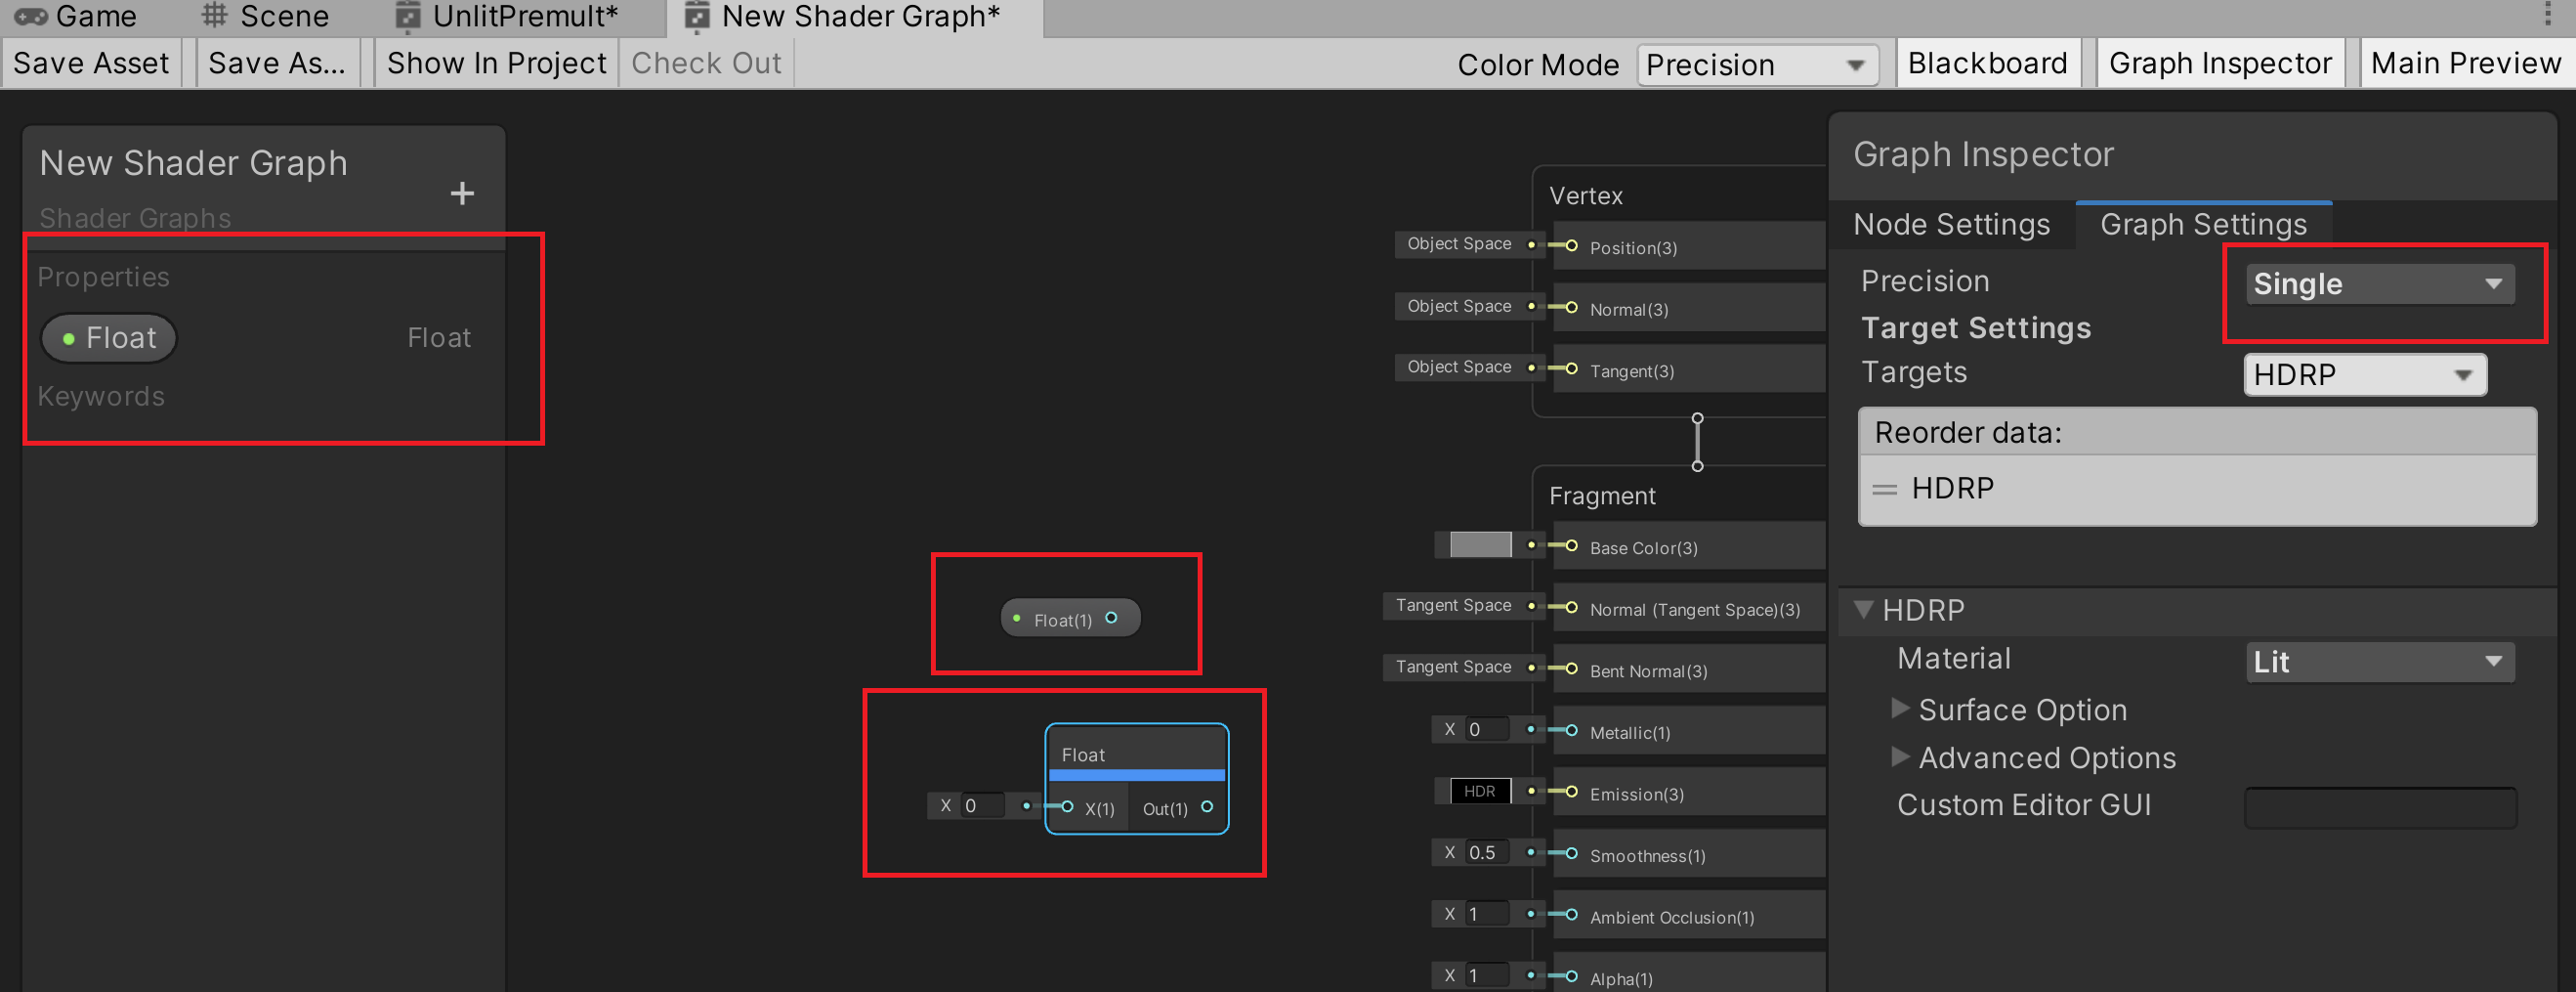Click the Object Space label for Position
The image size is (2576, 992).
1459,244
